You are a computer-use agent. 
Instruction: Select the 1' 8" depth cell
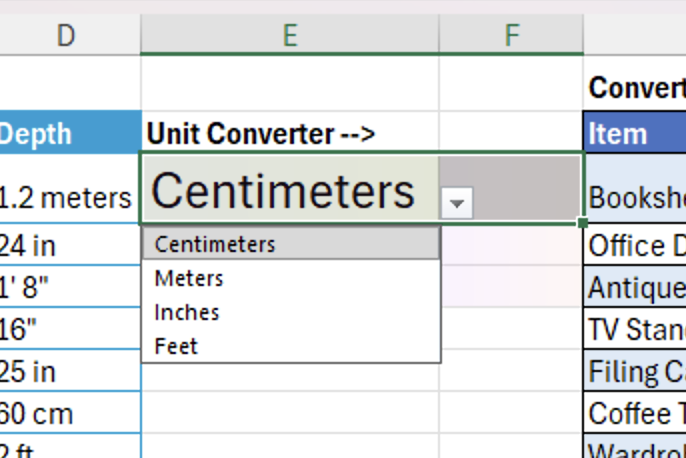70,287
